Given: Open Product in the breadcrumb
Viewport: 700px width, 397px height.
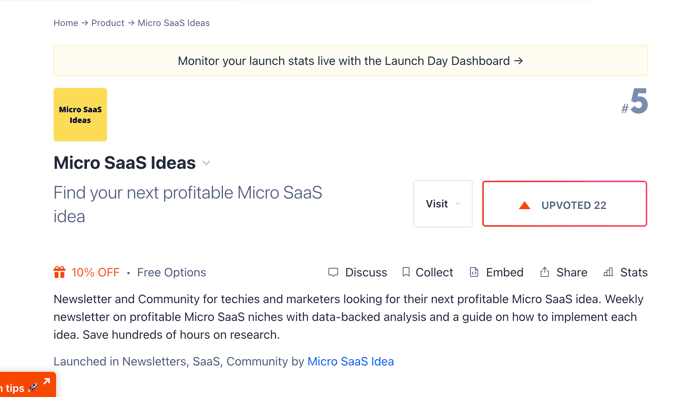Looking at the screenshot, I should [x=108, y=23].
